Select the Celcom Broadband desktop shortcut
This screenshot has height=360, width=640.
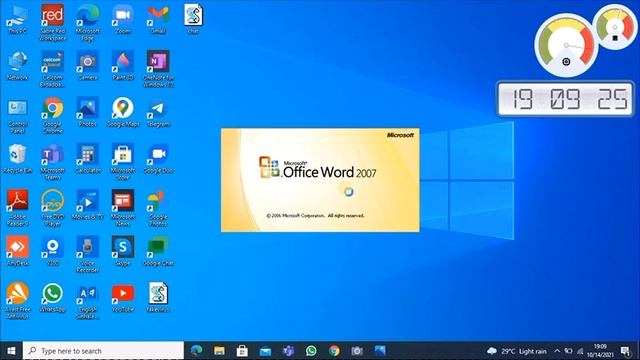pyautogui.click(x=53, y=69)
